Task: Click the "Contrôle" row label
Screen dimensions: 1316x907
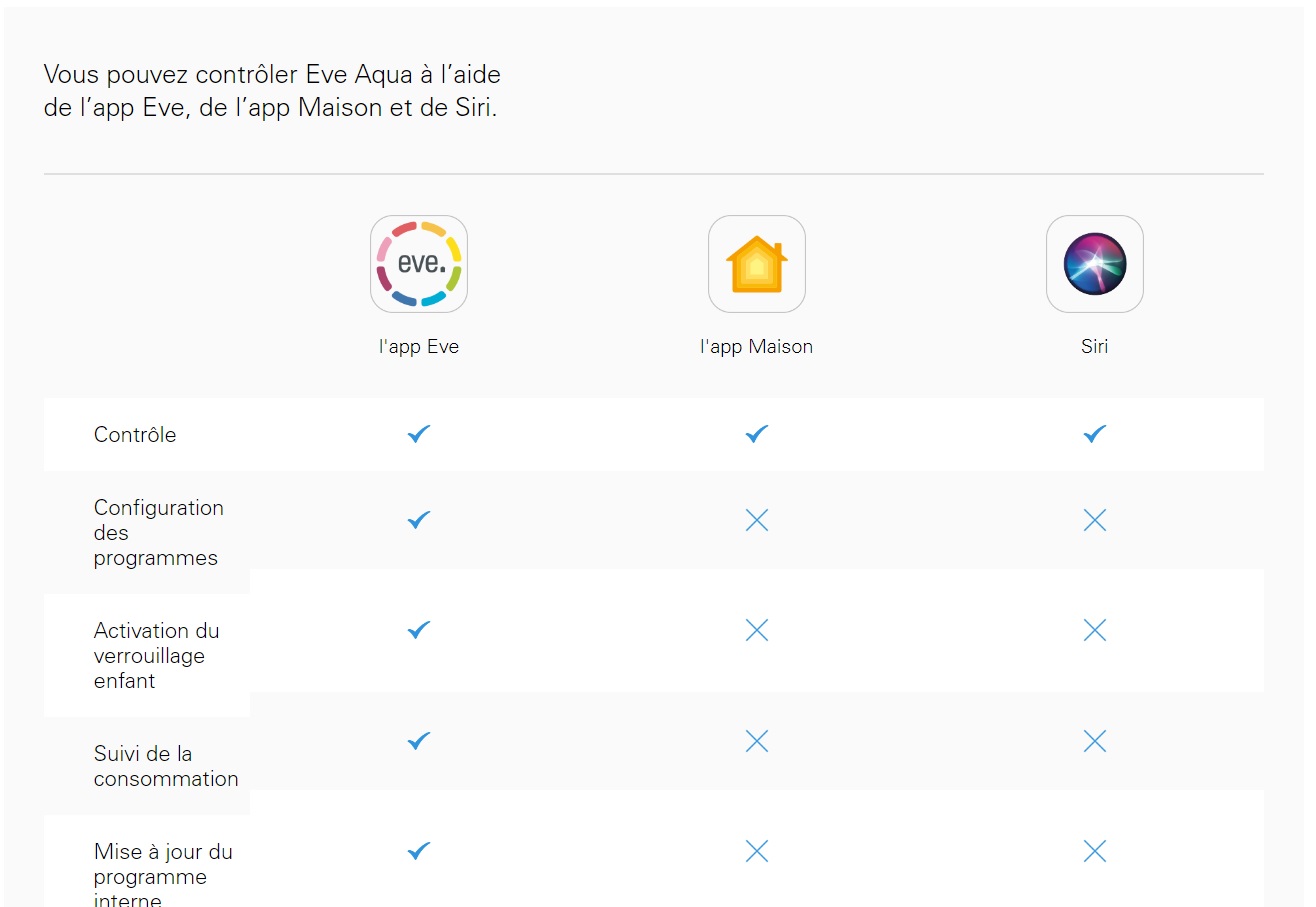Action: click(x=135, y=435)
